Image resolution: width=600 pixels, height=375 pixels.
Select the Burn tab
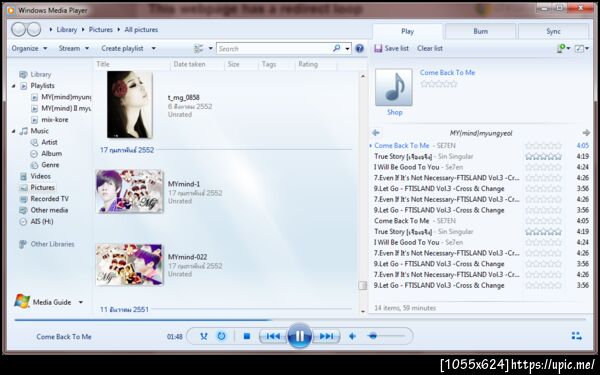click(x=480, y=31)
